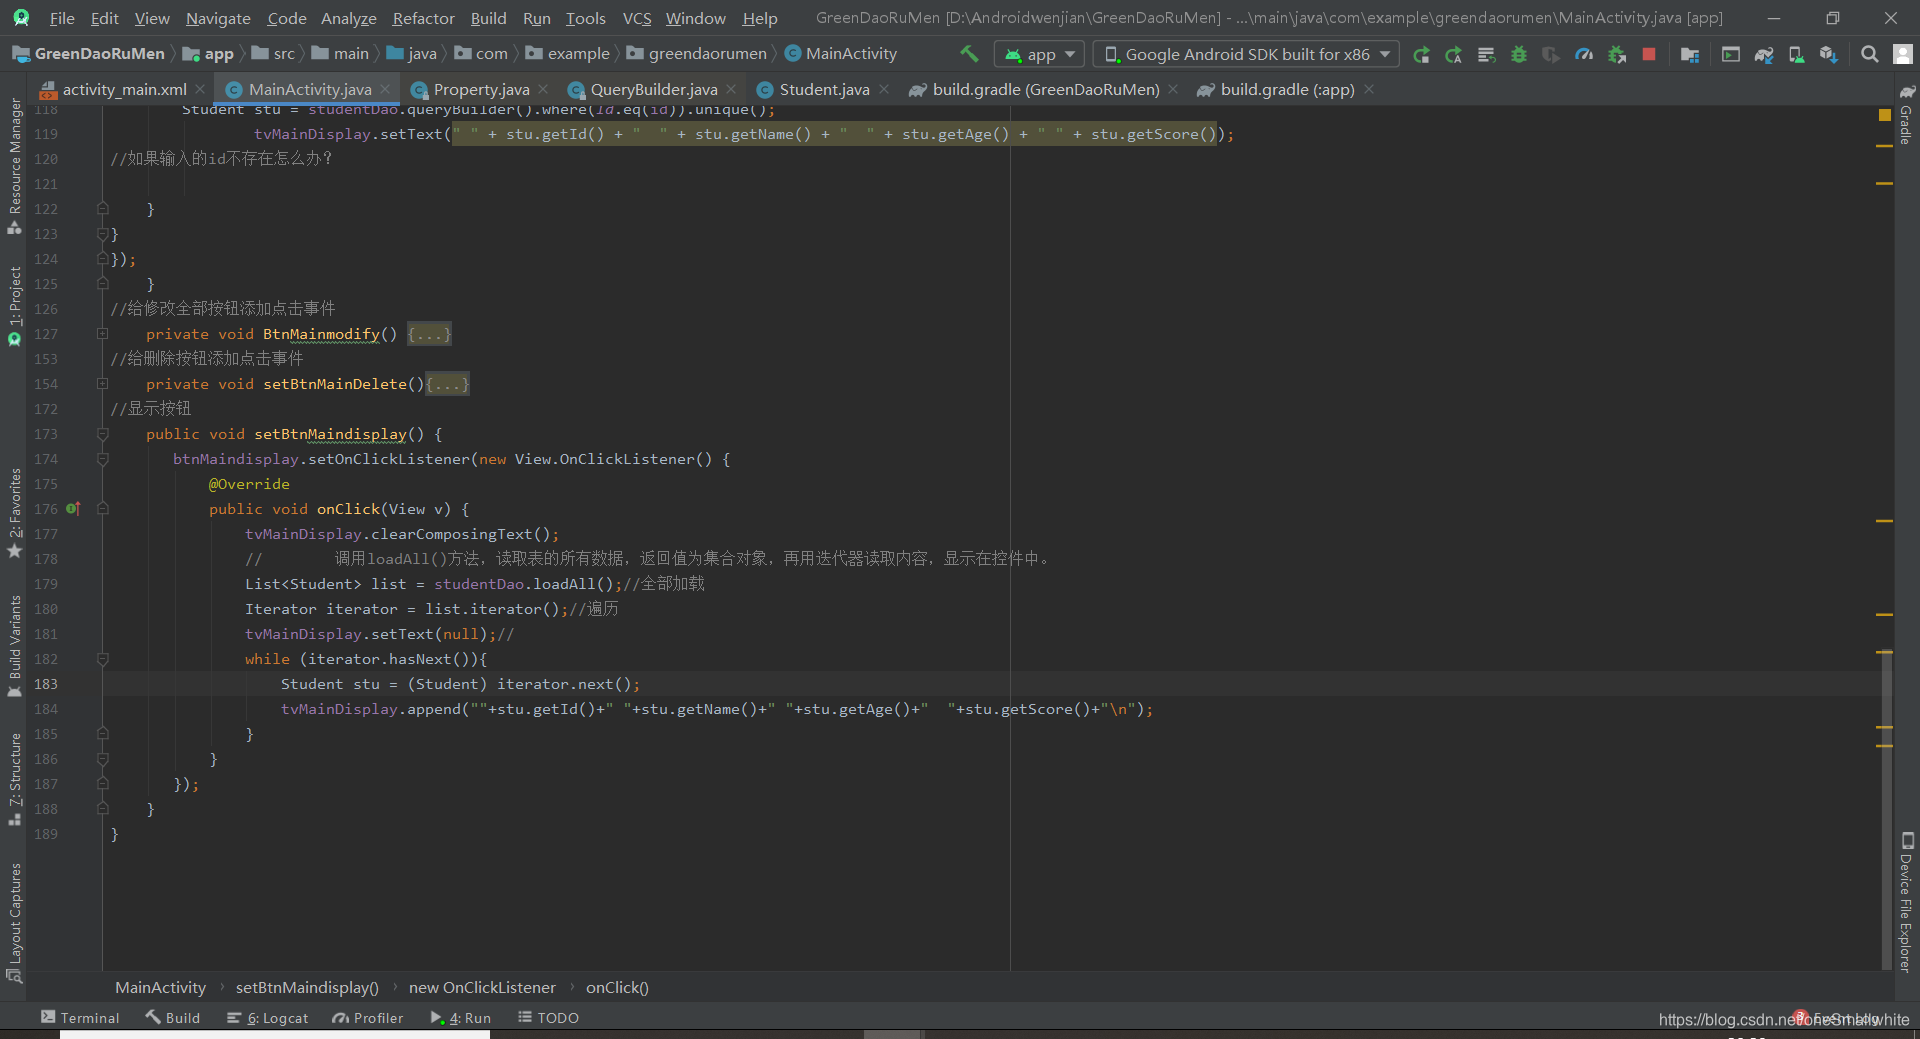Click the override gutter icon on line 176
Viewport: 1920px width, 1039px height.
[73, 509]
